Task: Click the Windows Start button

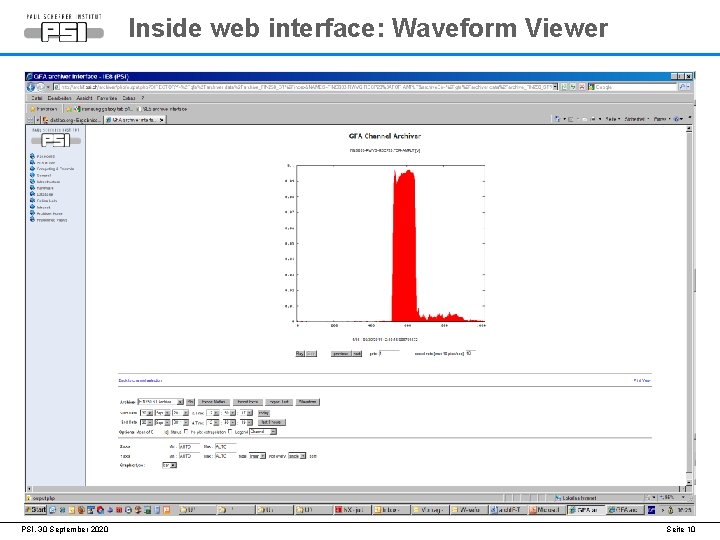Action: click(x=36, y=510)
